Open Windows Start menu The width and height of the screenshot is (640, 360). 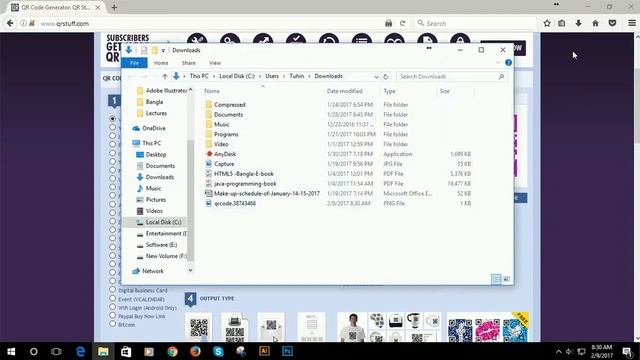click(11, 351)
